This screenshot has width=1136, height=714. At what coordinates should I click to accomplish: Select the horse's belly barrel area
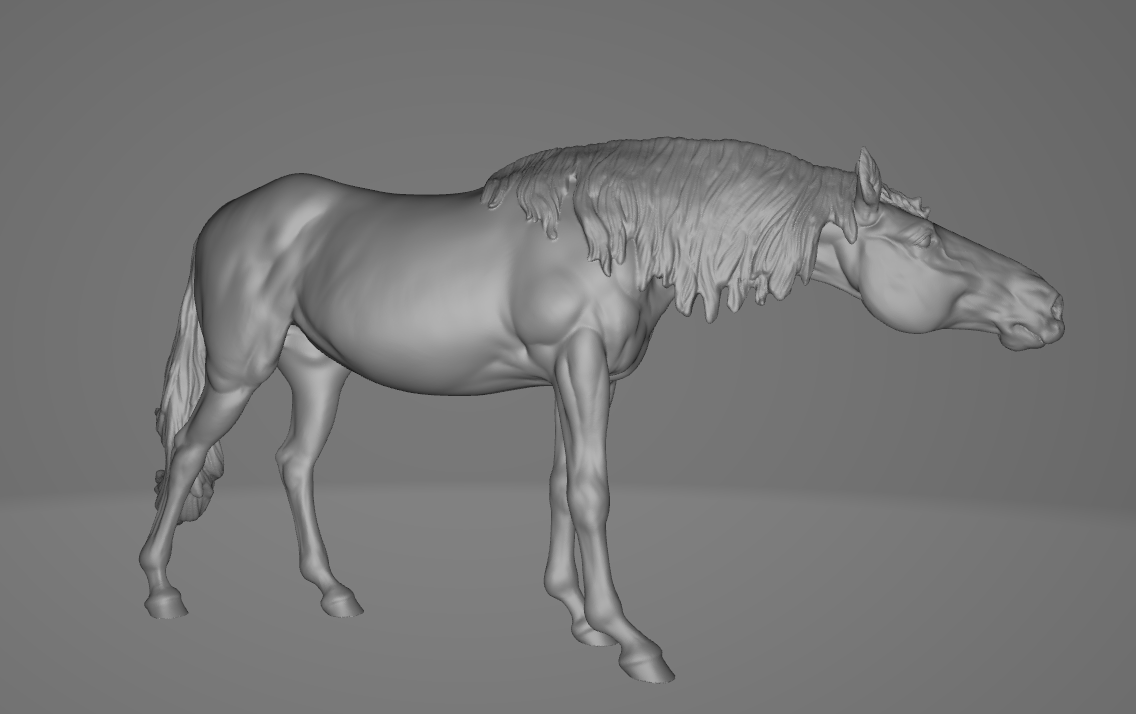(x=420, y=330)
